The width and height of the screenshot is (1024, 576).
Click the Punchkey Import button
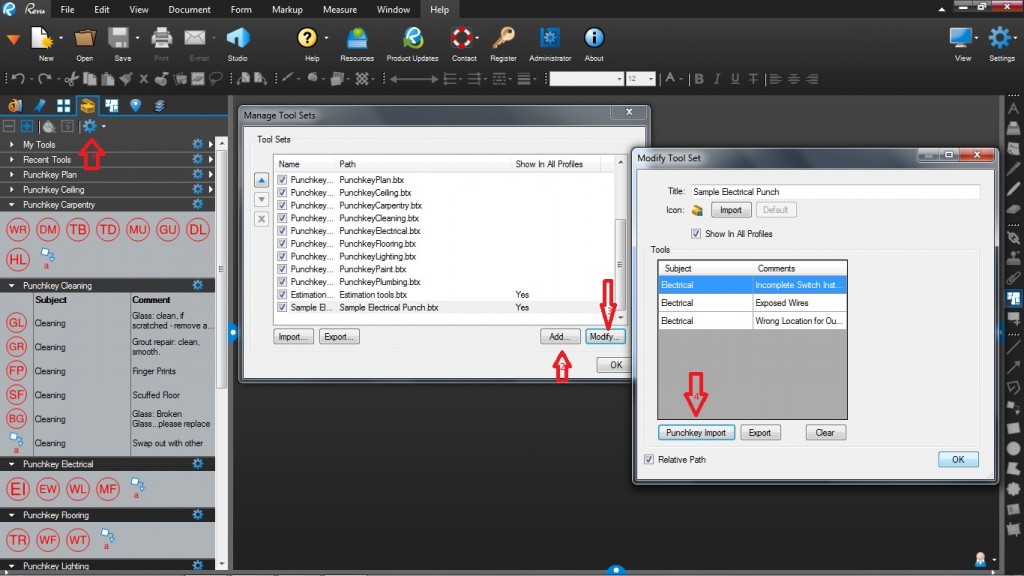[695, 432]
